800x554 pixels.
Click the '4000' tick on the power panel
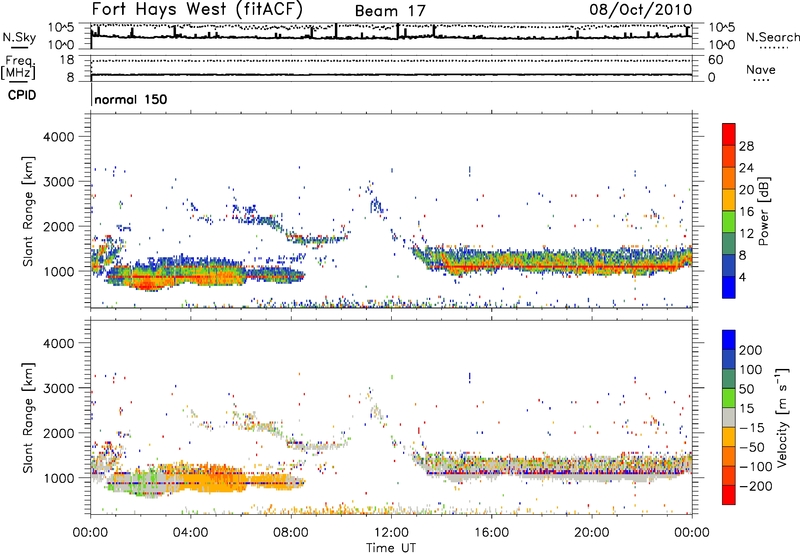point(58,137)
